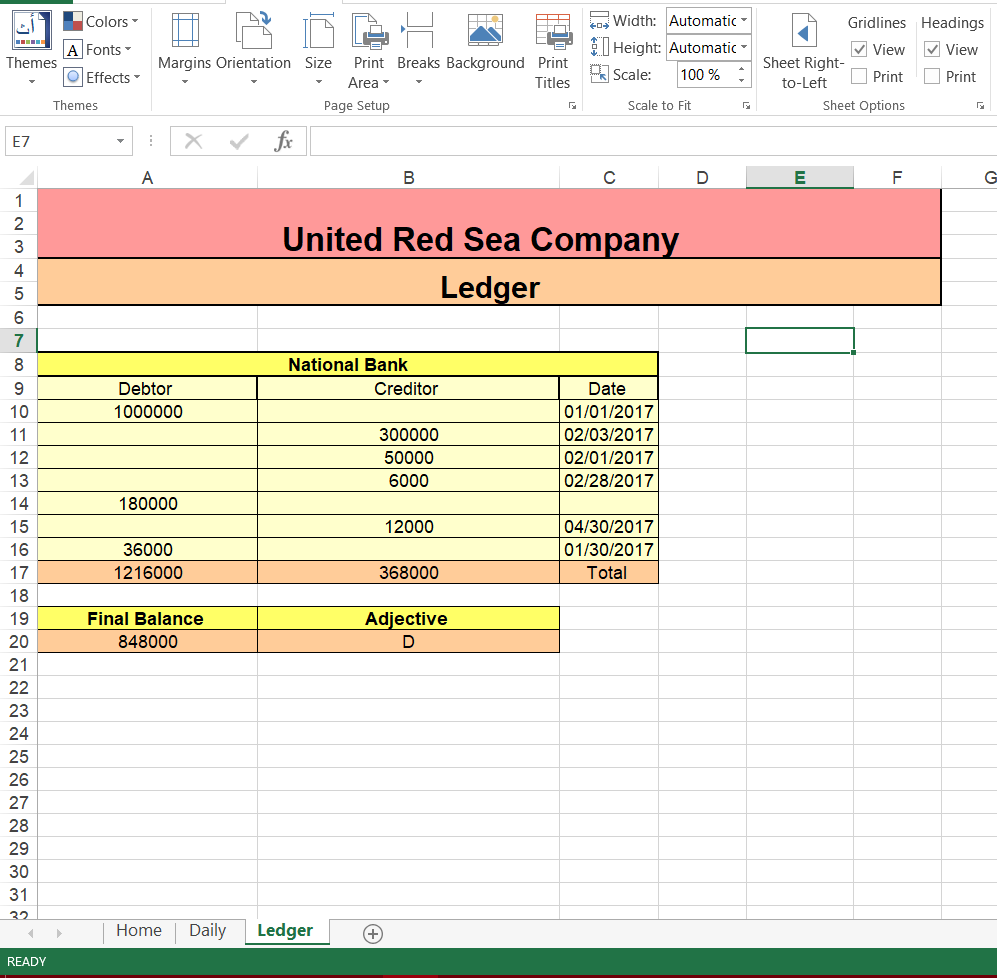
Task: Switch to the Daily sheet tab
Action: click(x=208, y=930)
